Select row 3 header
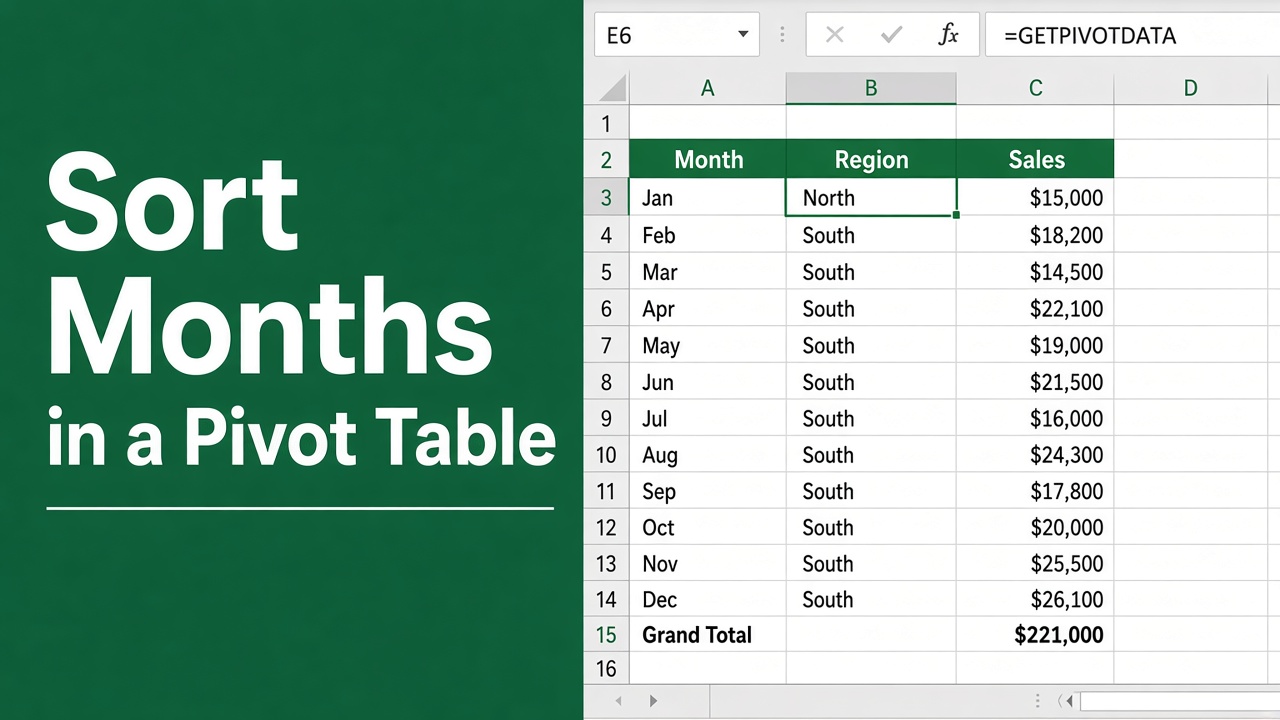The width and height of the screenshot is (1280, 720). pos(606,197)
